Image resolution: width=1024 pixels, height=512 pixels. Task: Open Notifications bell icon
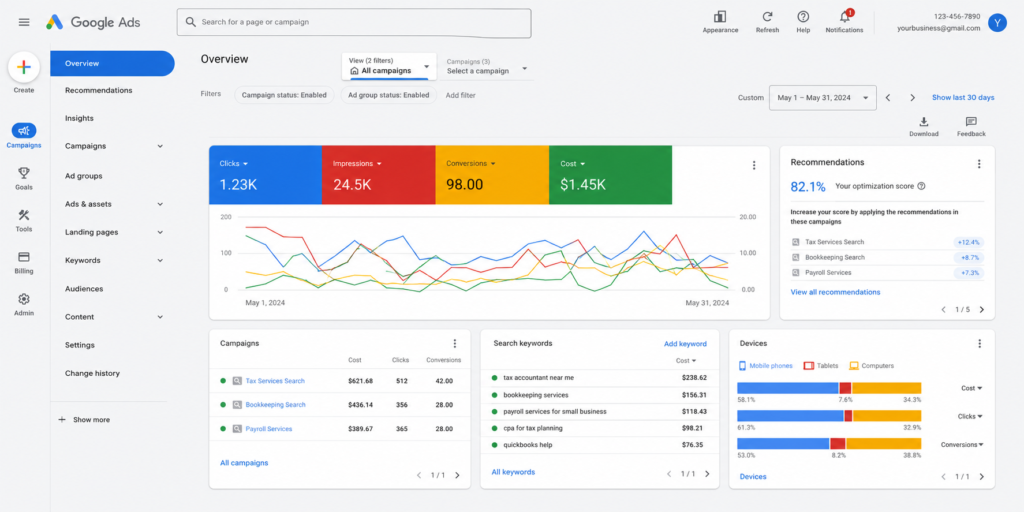point(844,16)
